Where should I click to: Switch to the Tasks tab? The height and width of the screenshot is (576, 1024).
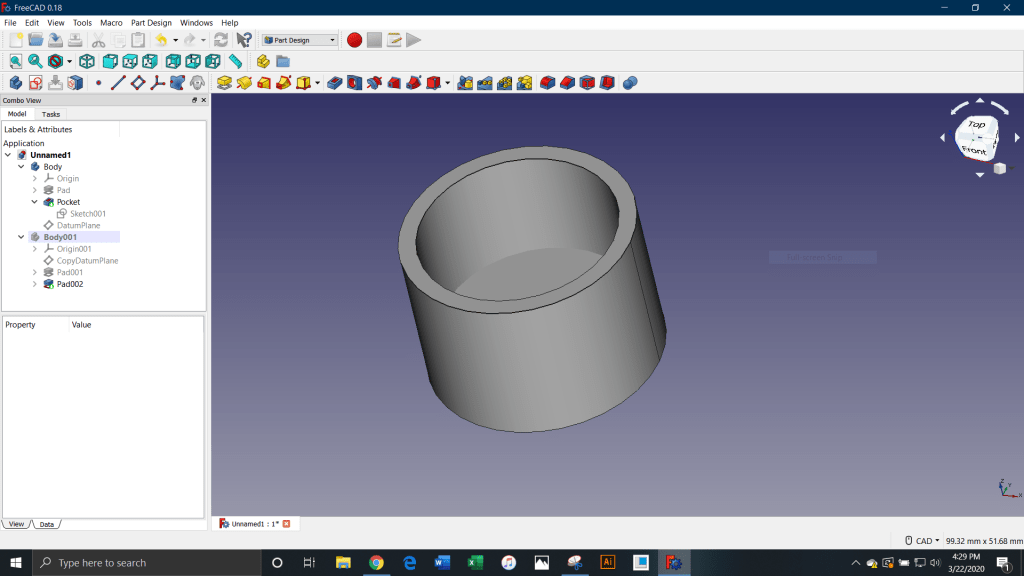coord(50,114)
